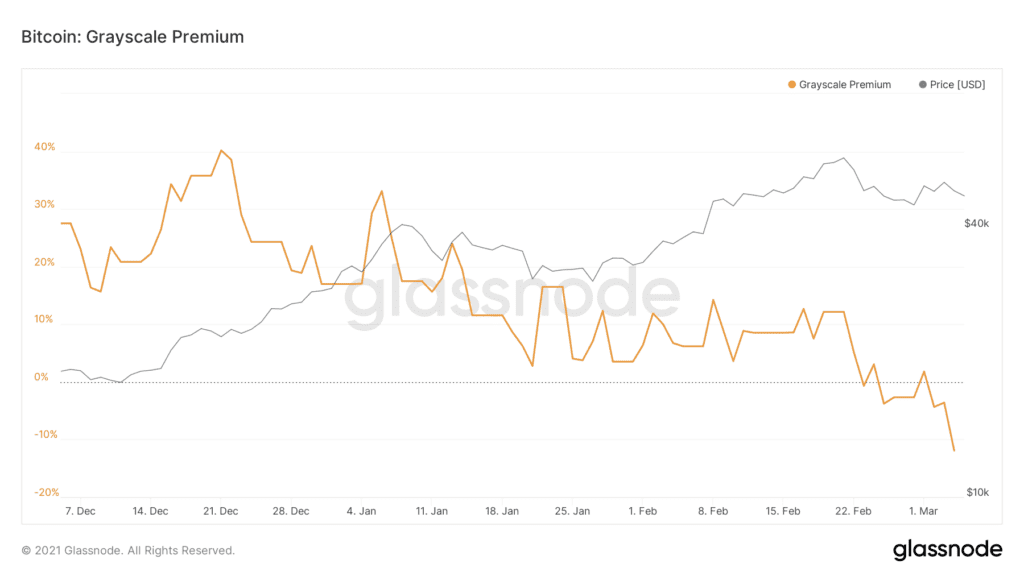Screen dimensions: 1024x576
Task: Toggle the Grayscale Premium series label
Action: click(844, 85)
